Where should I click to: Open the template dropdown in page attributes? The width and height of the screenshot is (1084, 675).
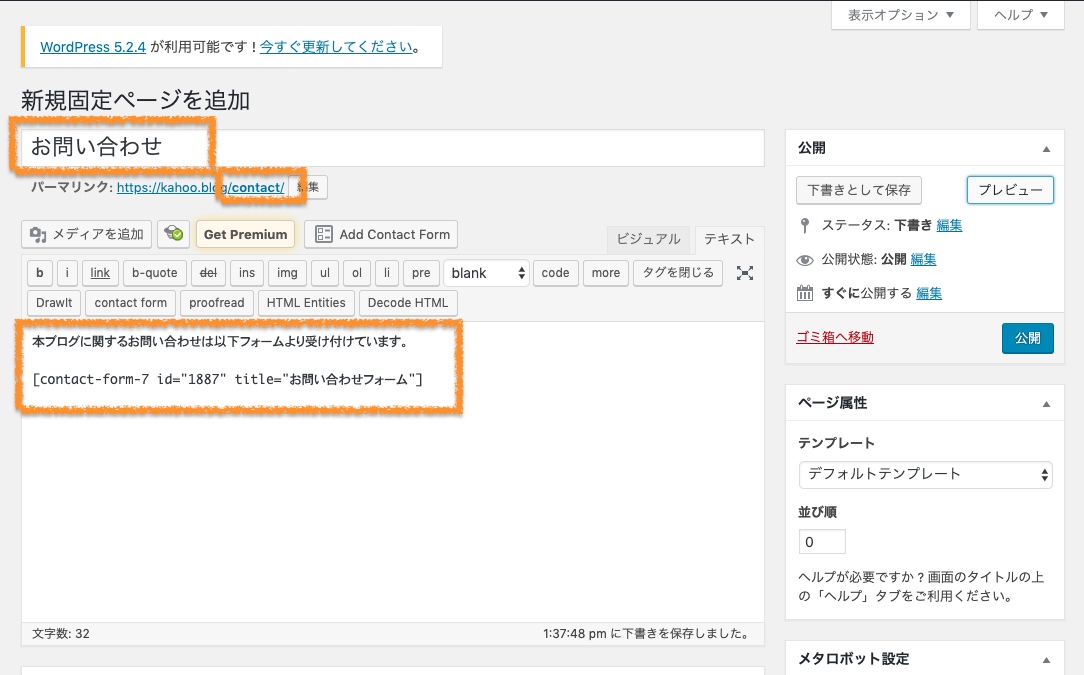tap(925, 474)
